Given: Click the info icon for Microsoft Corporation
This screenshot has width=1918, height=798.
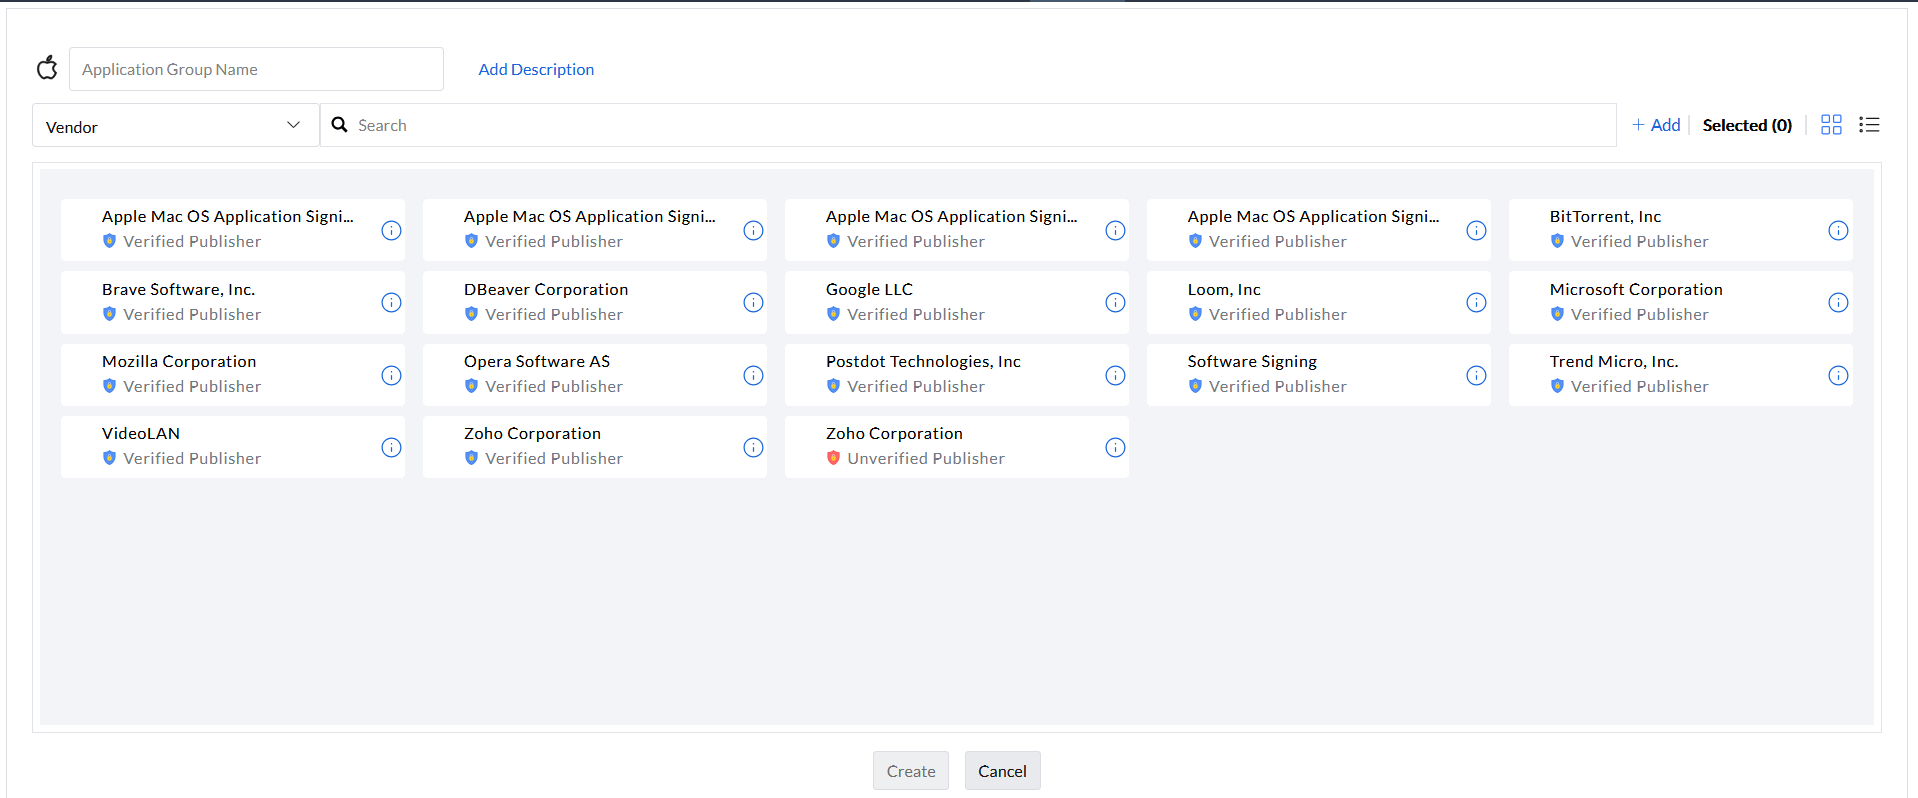Looking at the screenshot, I should pyautogui.click(x=1838, y=302).
